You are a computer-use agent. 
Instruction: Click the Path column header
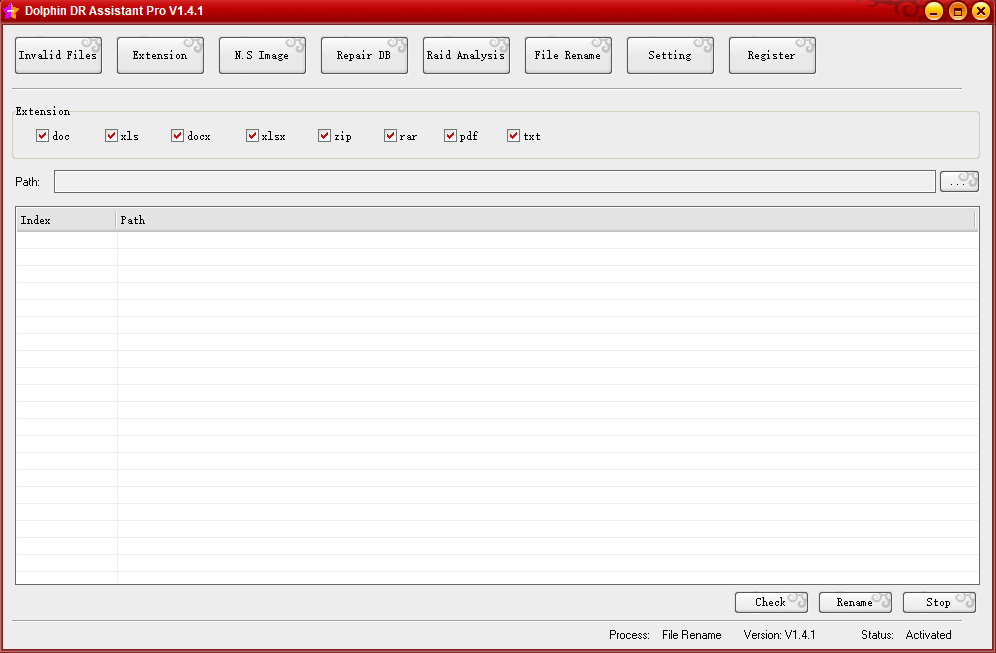545,220
